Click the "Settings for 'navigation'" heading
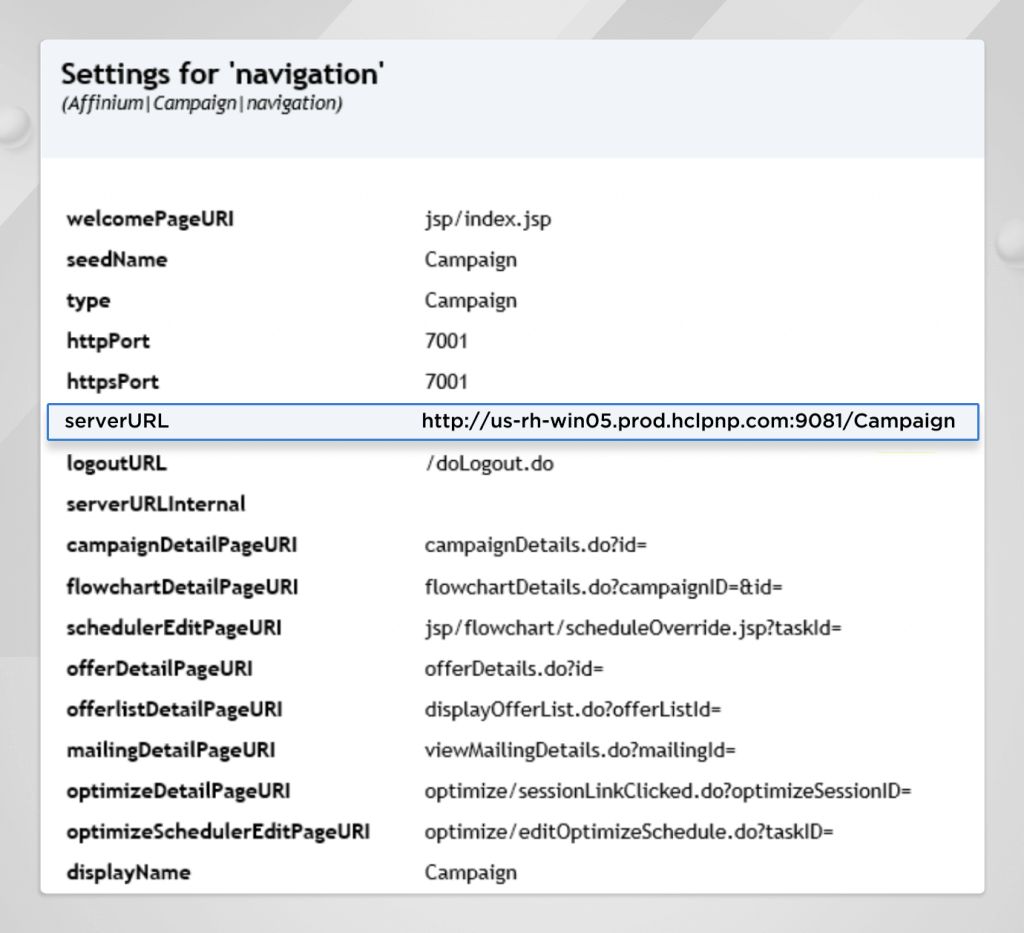This screenshot has width=1024, height=933. point(223,74)
